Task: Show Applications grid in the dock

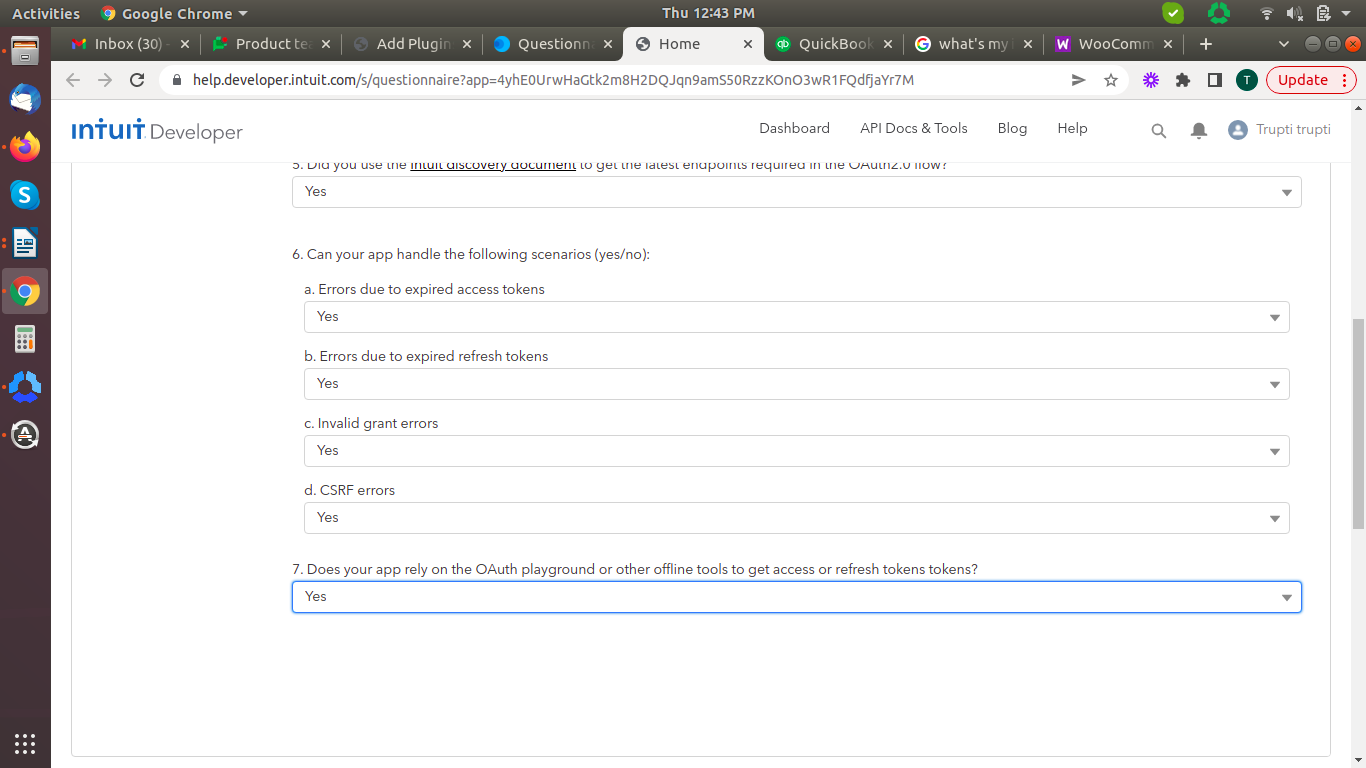Action: tap(25, 743)
